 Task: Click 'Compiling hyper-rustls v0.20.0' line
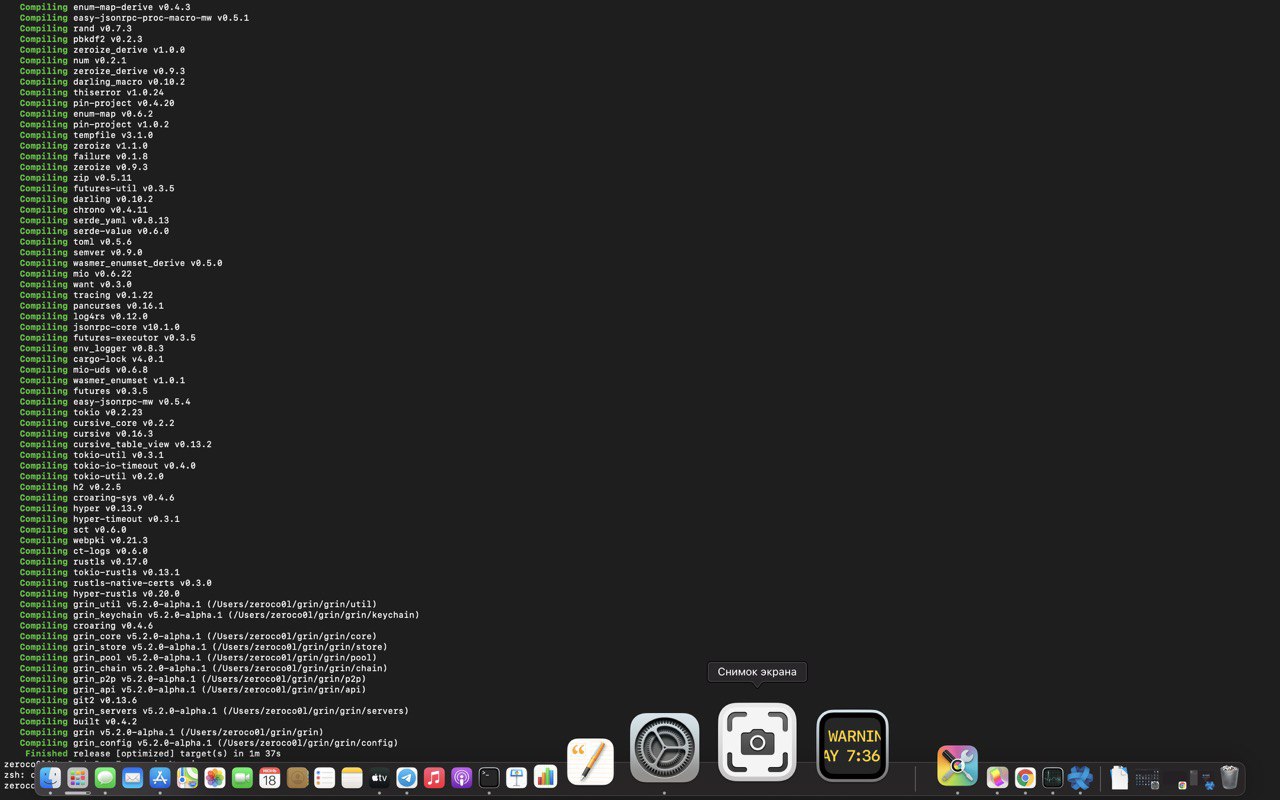(100, 594)
